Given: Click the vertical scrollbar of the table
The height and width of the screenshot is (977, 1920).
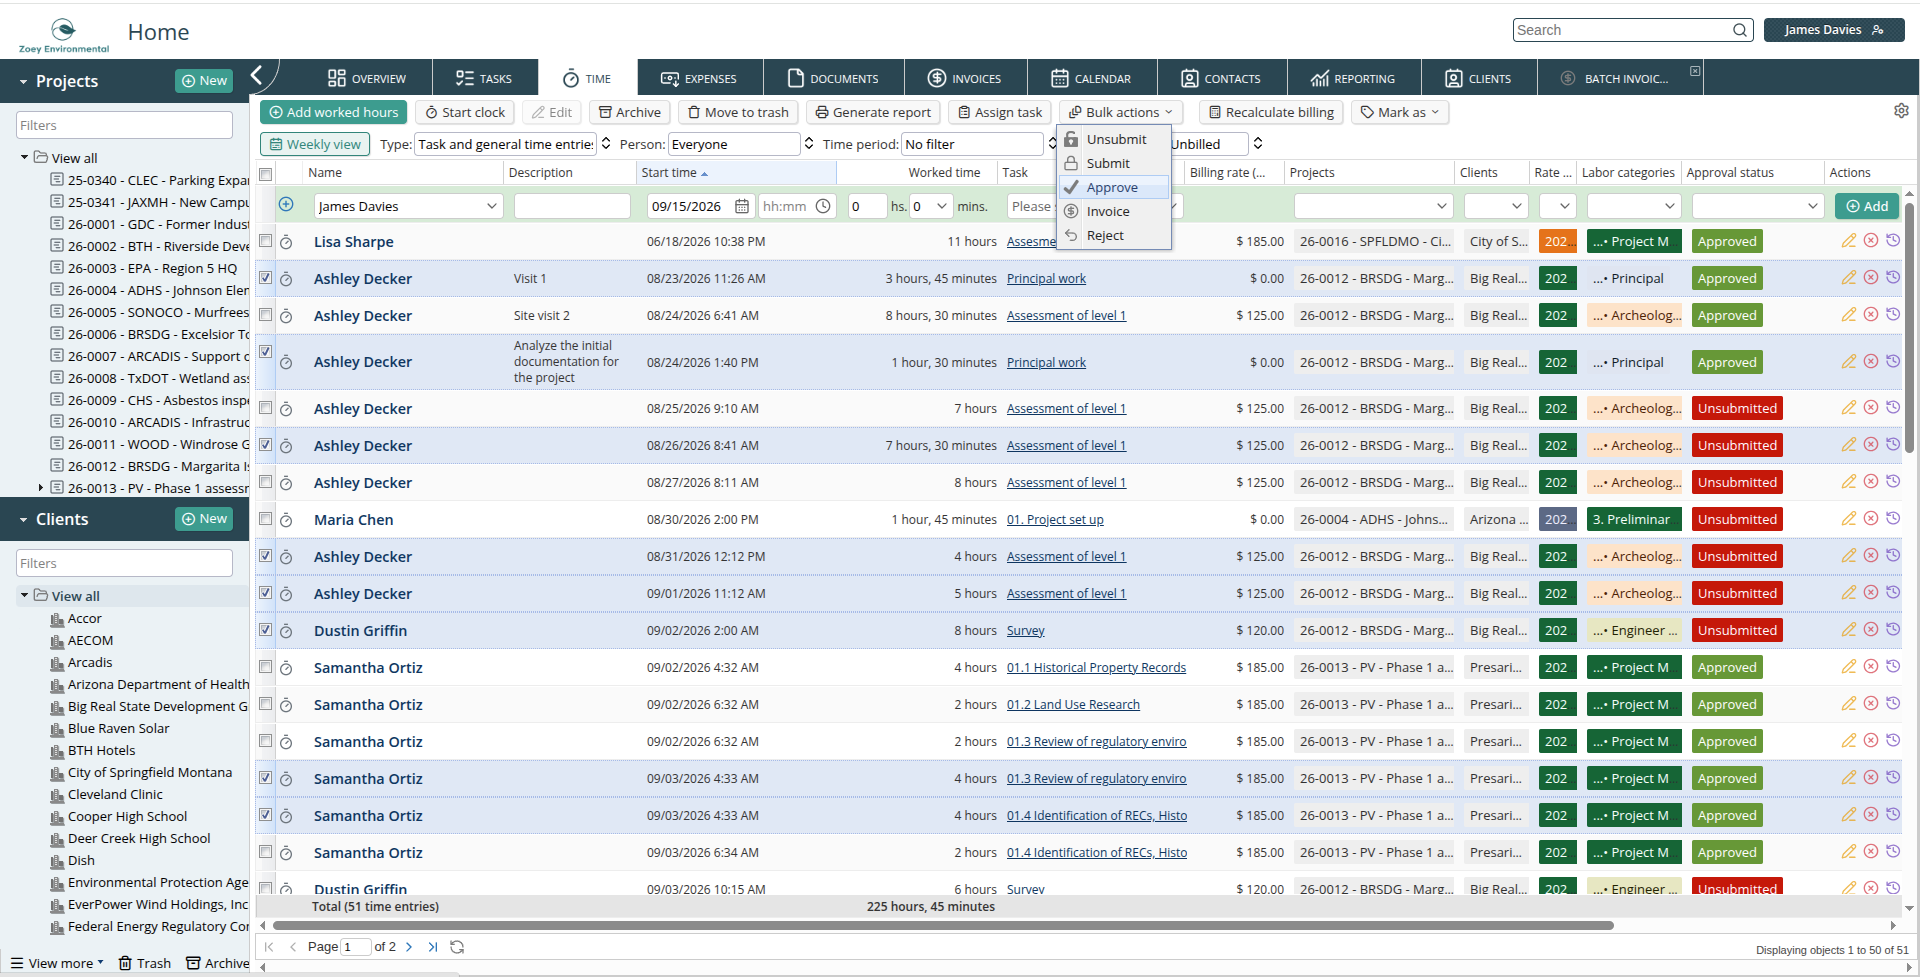Looking at the screenshot, I should (x=1909, y=328).
